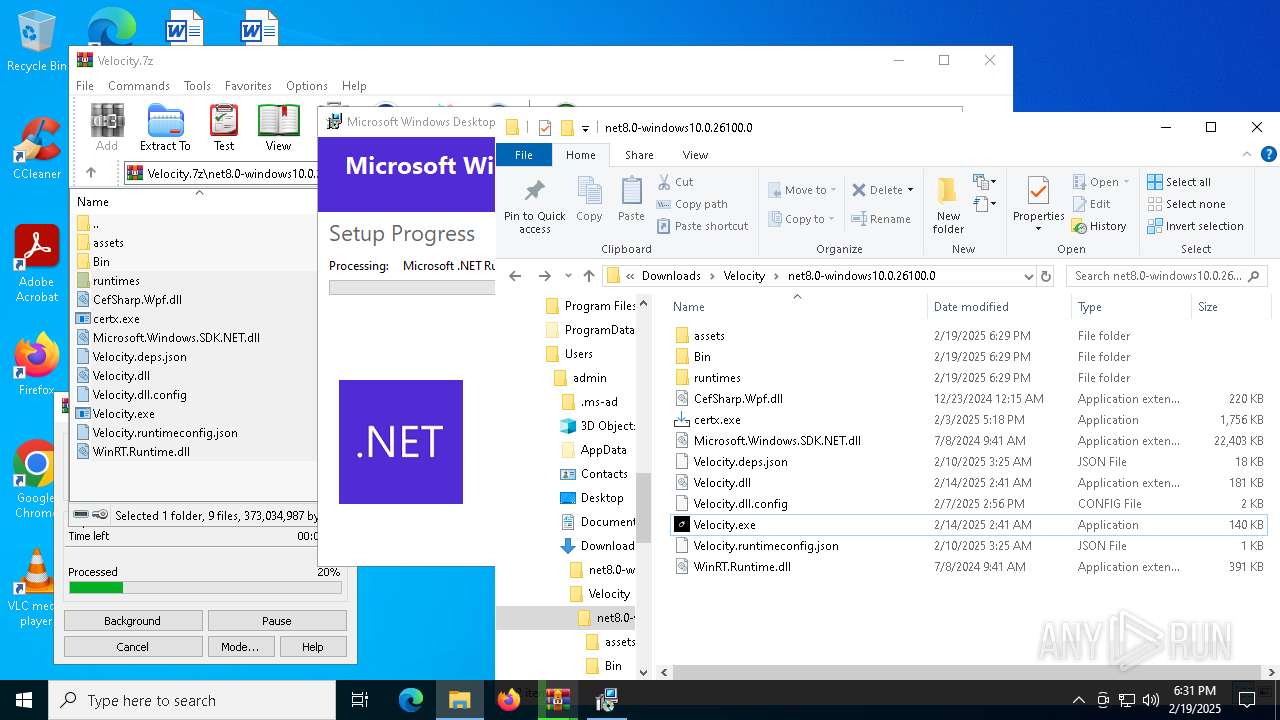Create a New folder from the ribbon

coord(948,207)
